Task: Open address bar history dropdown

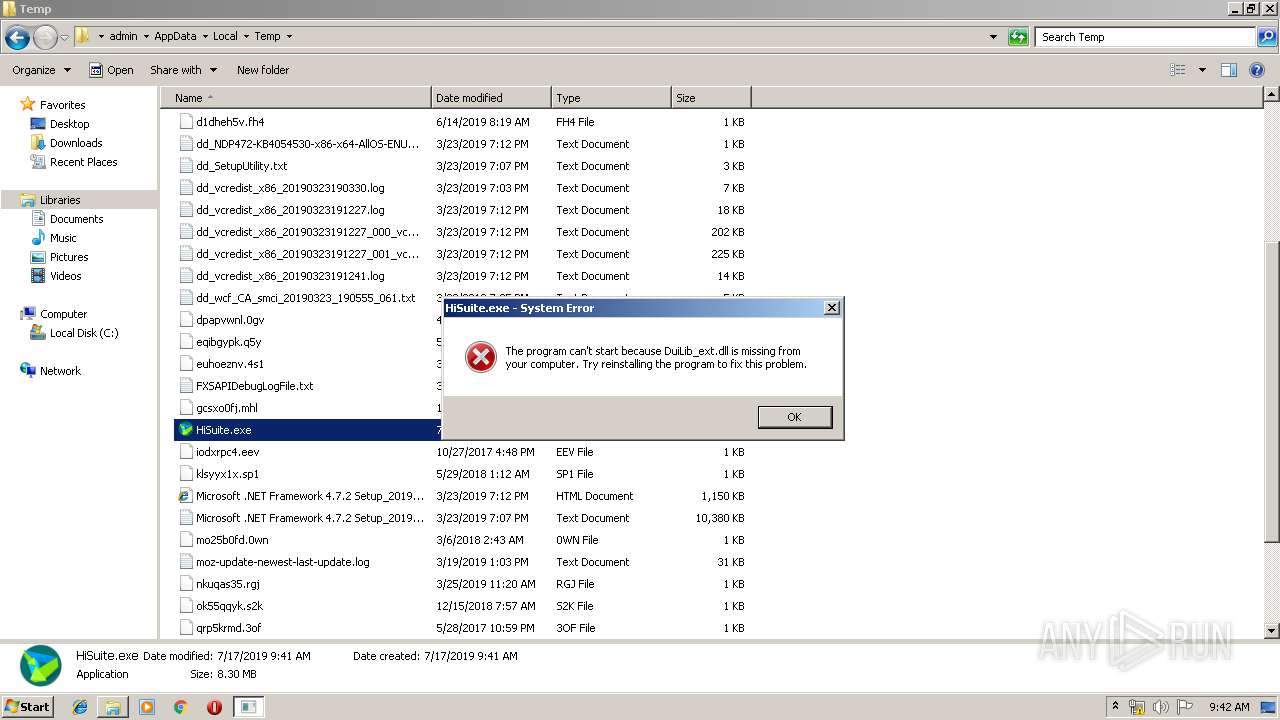Action: [993, 37]
